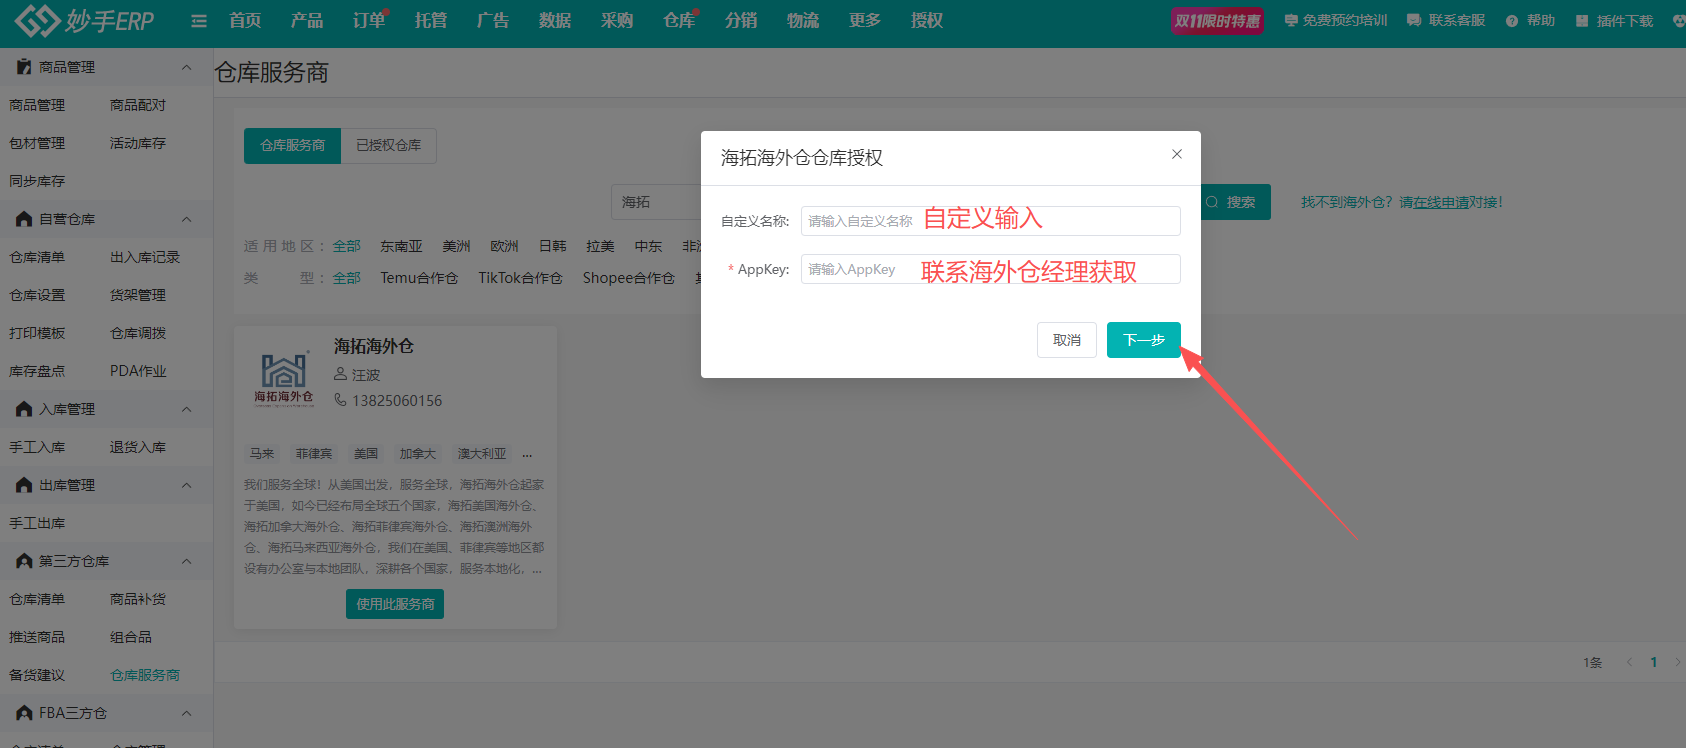This screenshot has width=1686, height=748.
Task: Open 货架管理 in the sidebar
Action: click(x=138, y=295)
